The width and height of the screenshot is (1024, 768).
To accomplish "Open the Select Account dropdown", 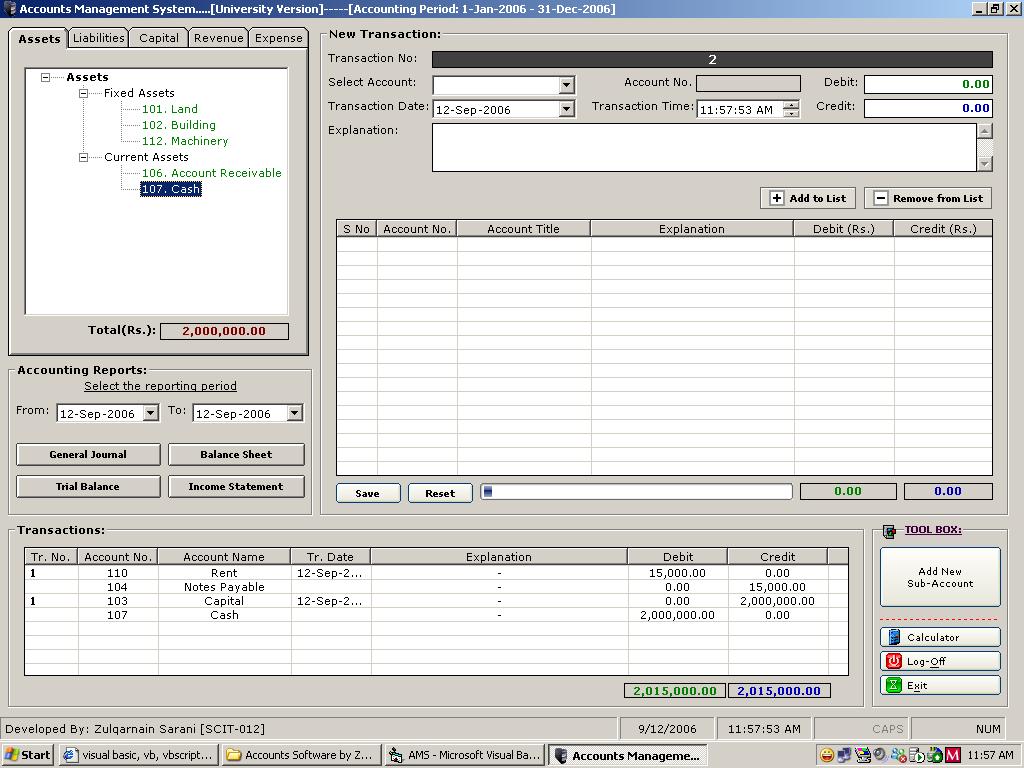I will tap(566, 85).
